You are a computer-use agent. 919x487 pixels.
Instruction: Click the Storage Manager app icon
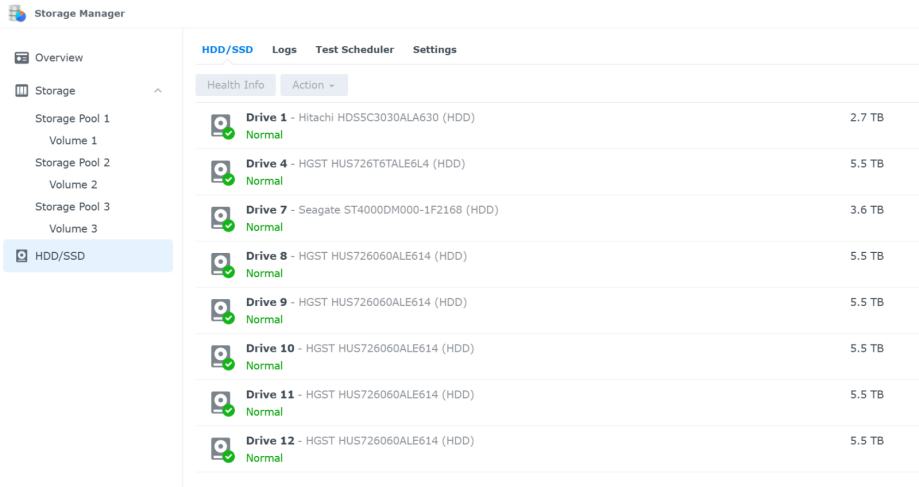(18, 13)
